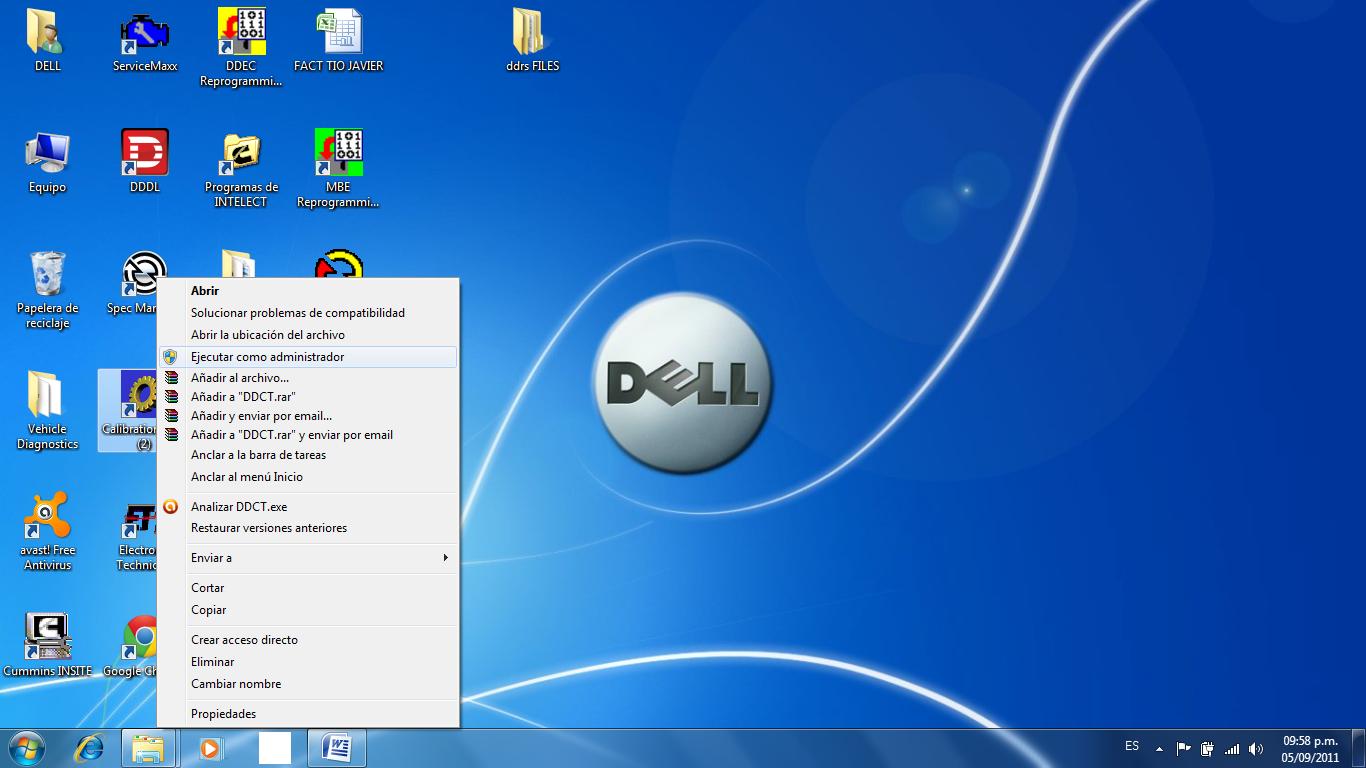Choose Abrir in the context menu
This screenshot has height=768, width=1366.
tap(308, 291)
